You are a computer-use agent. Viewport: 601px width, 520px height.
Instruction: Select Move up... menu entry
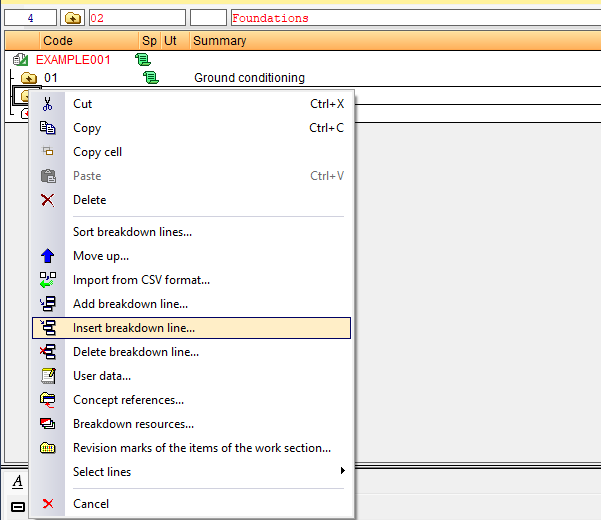point(192,256)
